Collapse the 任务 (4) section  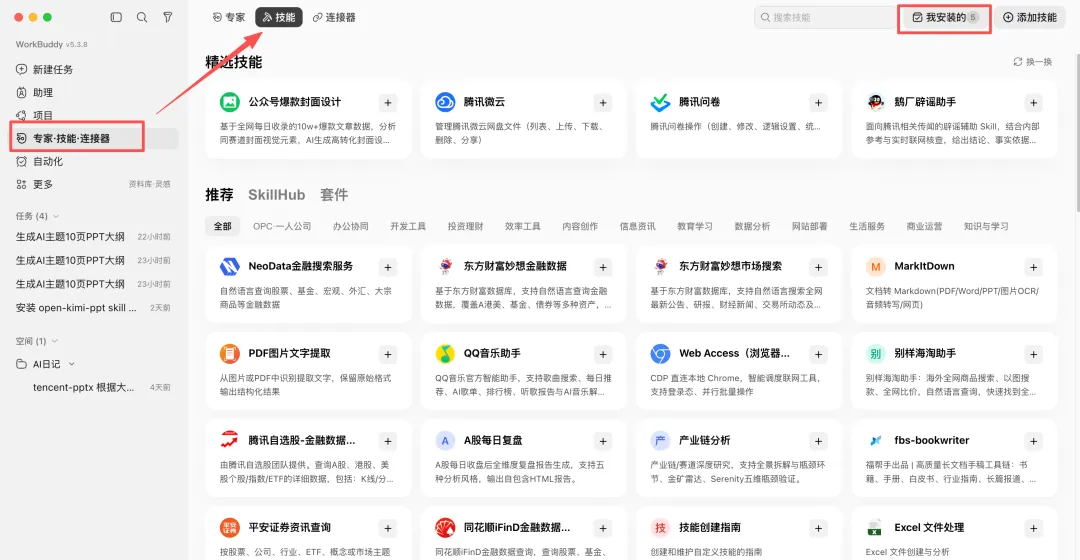[x=56, y=216]
